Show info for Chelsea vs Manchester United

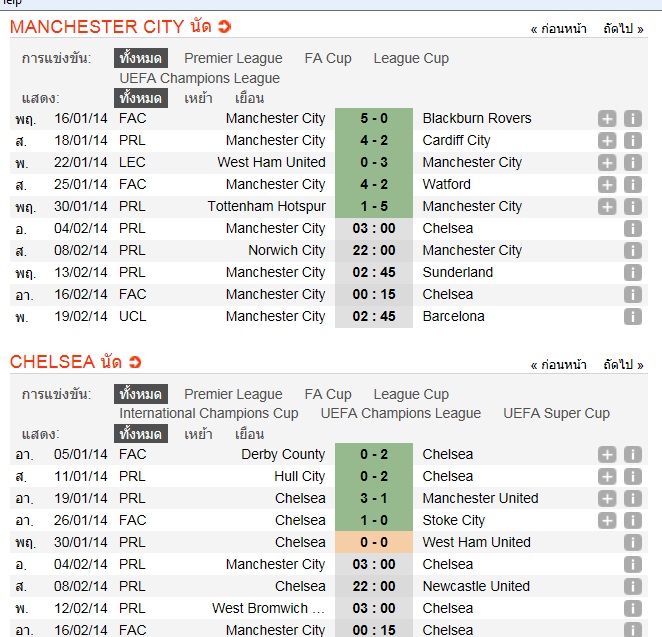click(x=632, y=499)
